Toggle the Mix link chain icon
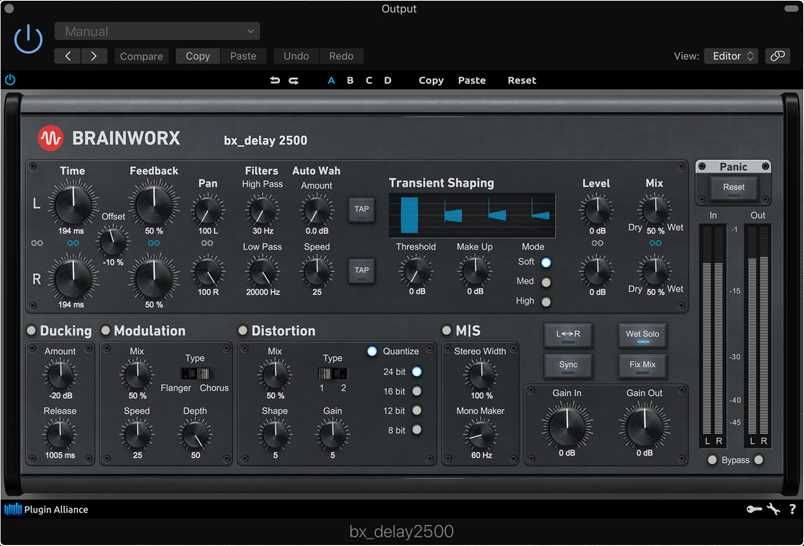The height and width of the screenshot is (546, 804). click(655, 243)
